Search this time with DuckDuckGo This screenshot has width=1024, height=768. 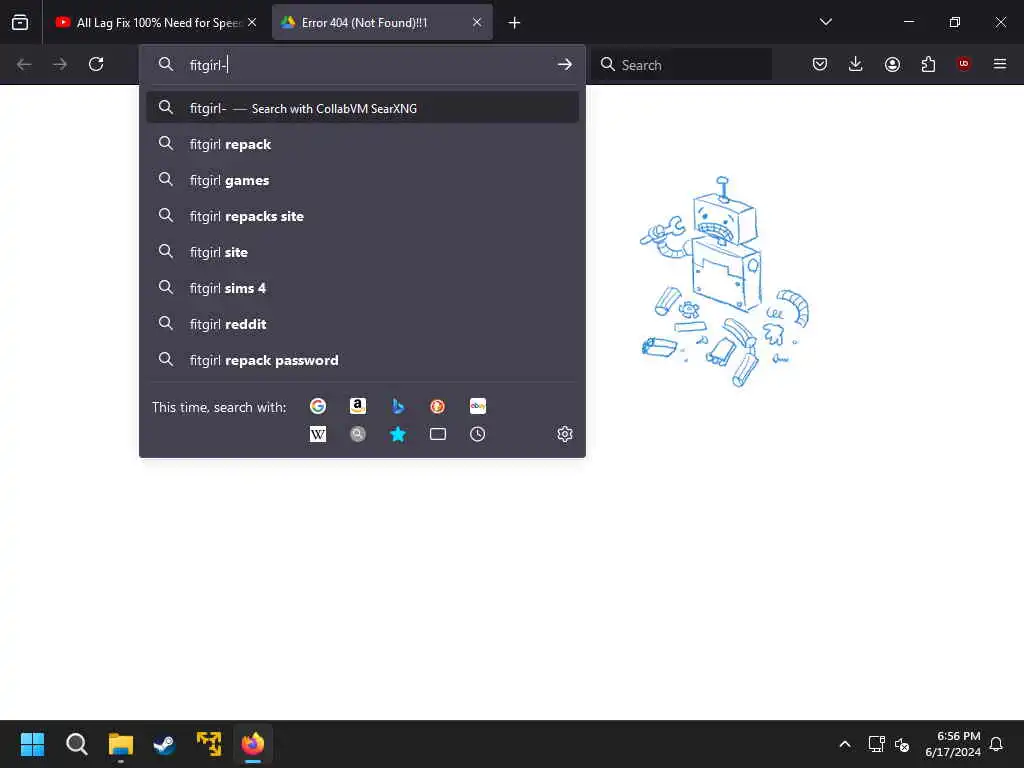[x=438, y=406]
